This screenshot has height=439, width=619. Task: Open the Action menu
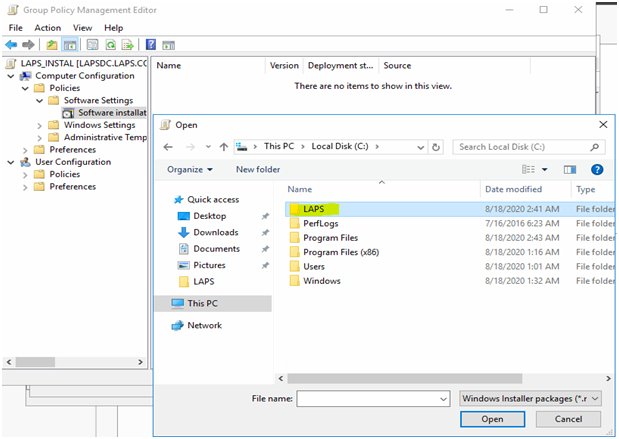48,28
